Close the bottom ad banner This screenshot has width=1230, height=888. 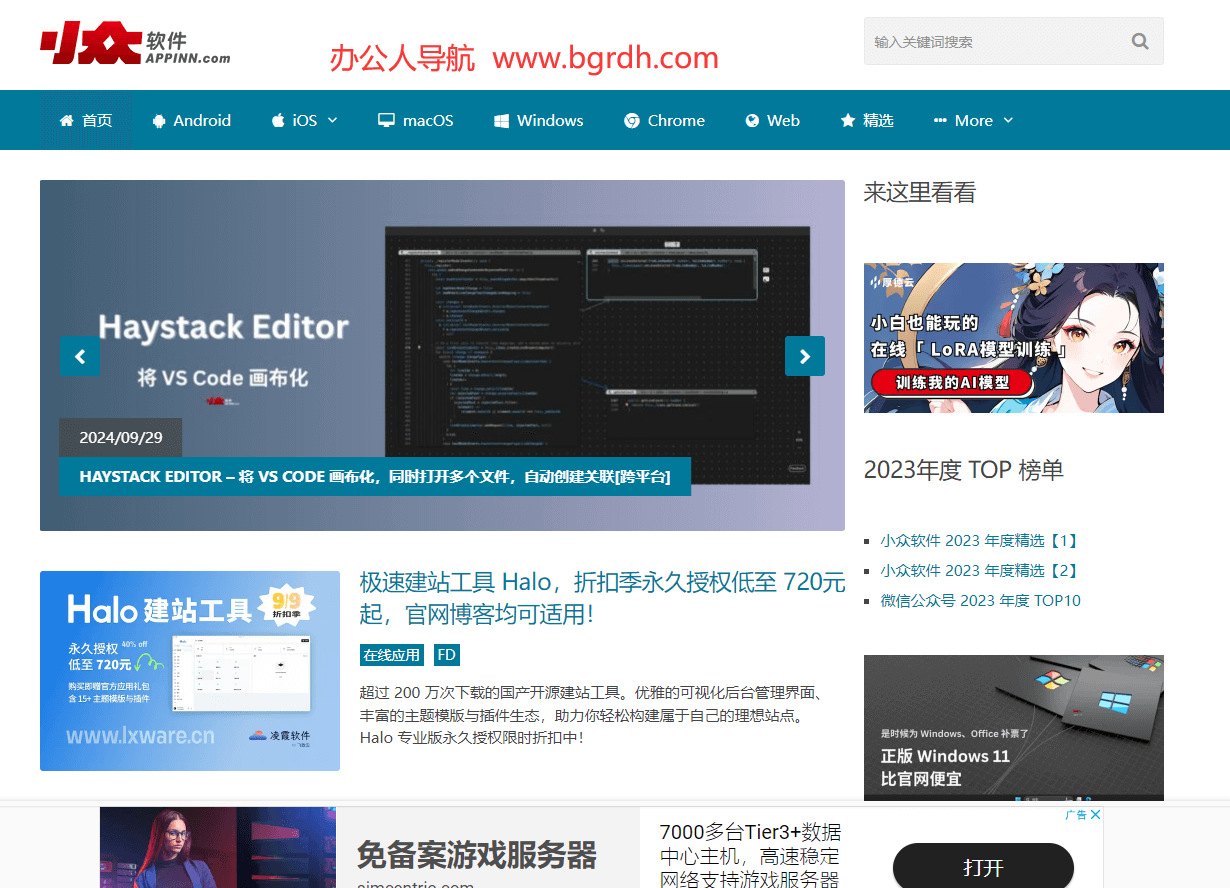(1095, 815)
